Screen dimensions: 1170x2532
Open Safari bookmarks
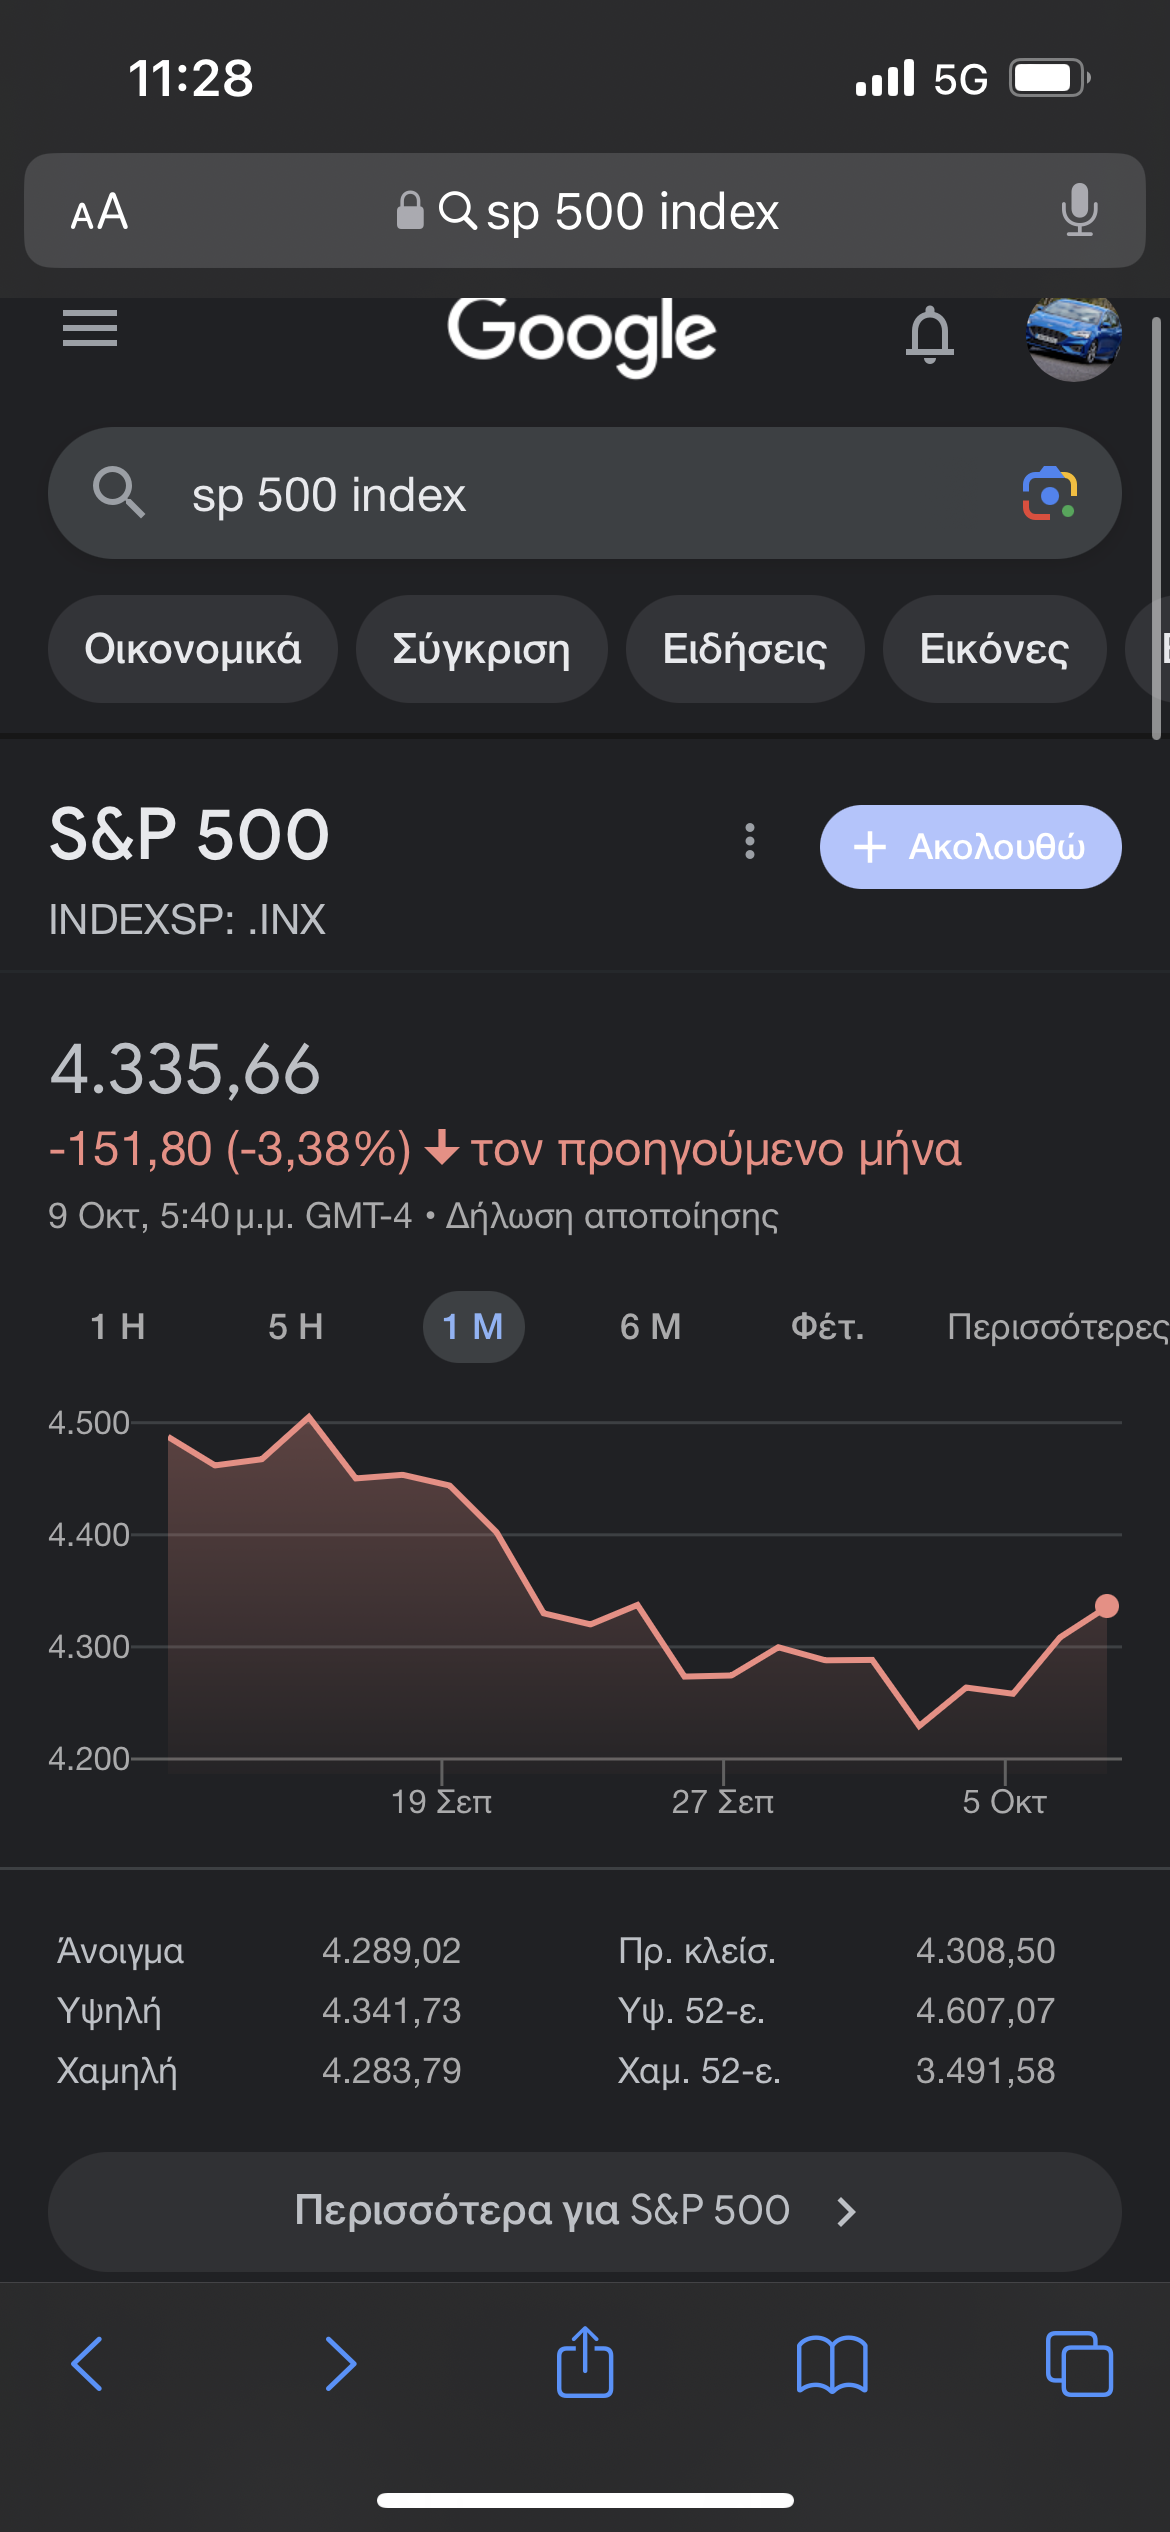click(x=832, y=2364)
